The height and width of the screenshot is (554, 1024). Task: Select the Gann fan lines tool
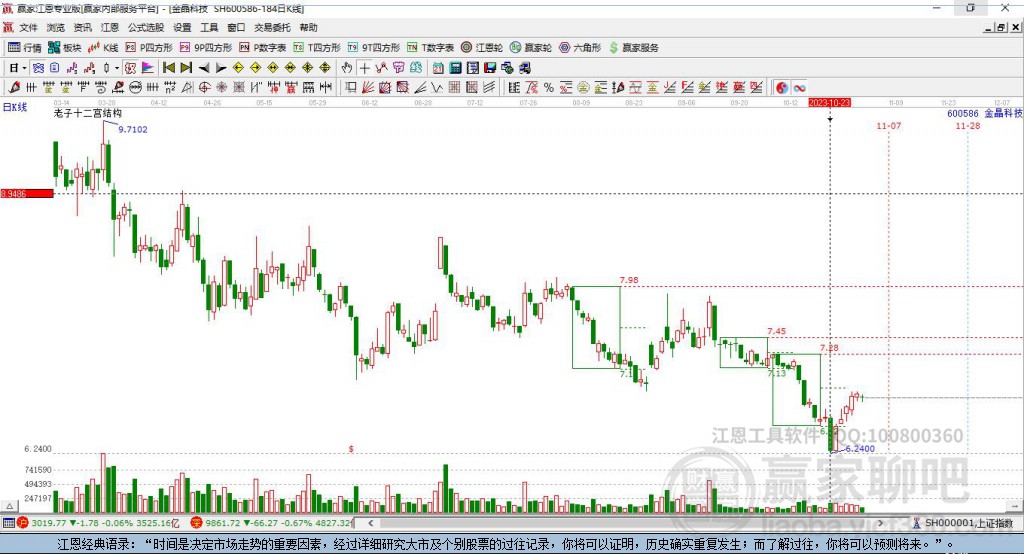pos(368,88)
